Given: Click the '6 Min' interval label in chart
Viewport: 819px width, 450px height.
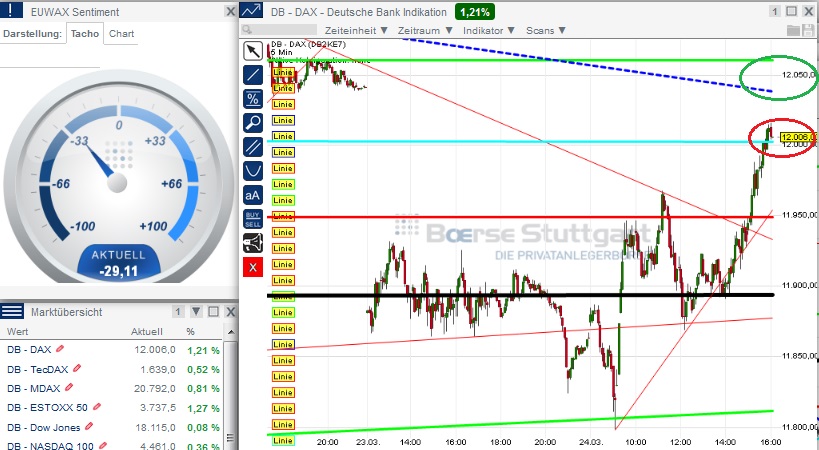Looking at the screenshot, I should [x=282, y=52].
